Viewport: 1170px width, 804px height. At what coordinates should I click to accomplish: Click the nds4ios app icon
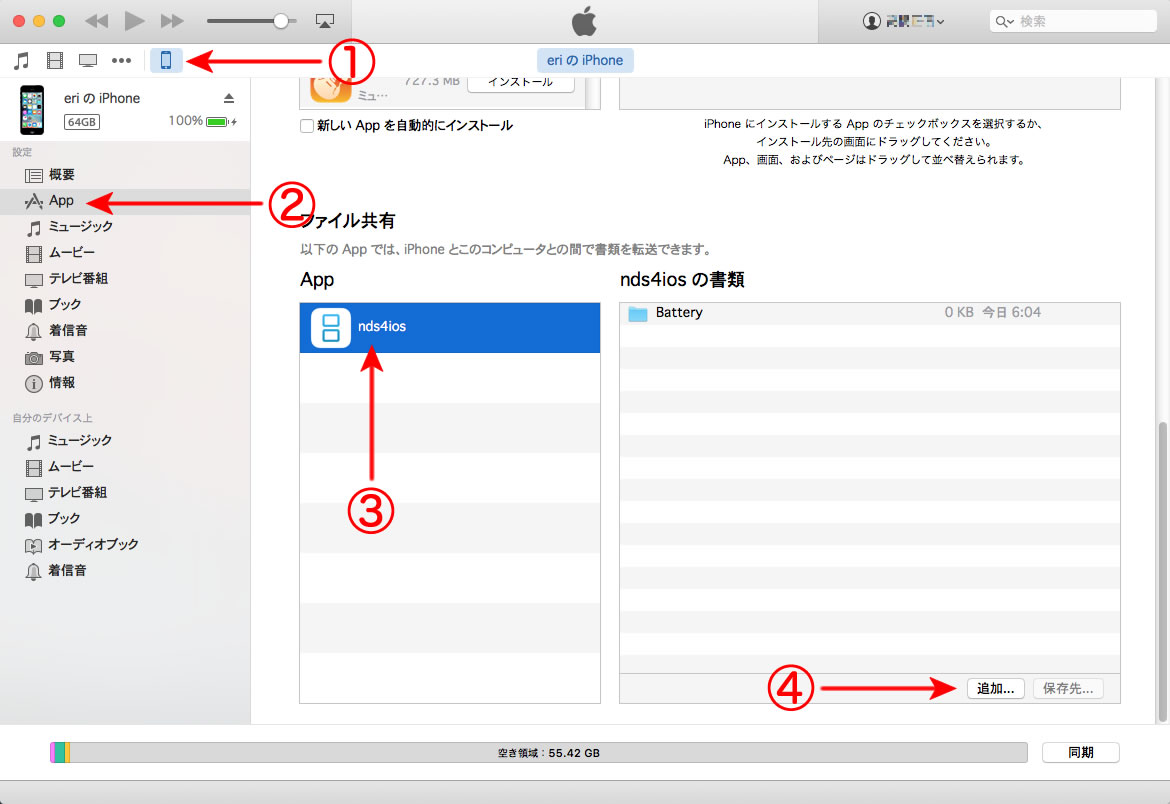click(x=331, y=328)
